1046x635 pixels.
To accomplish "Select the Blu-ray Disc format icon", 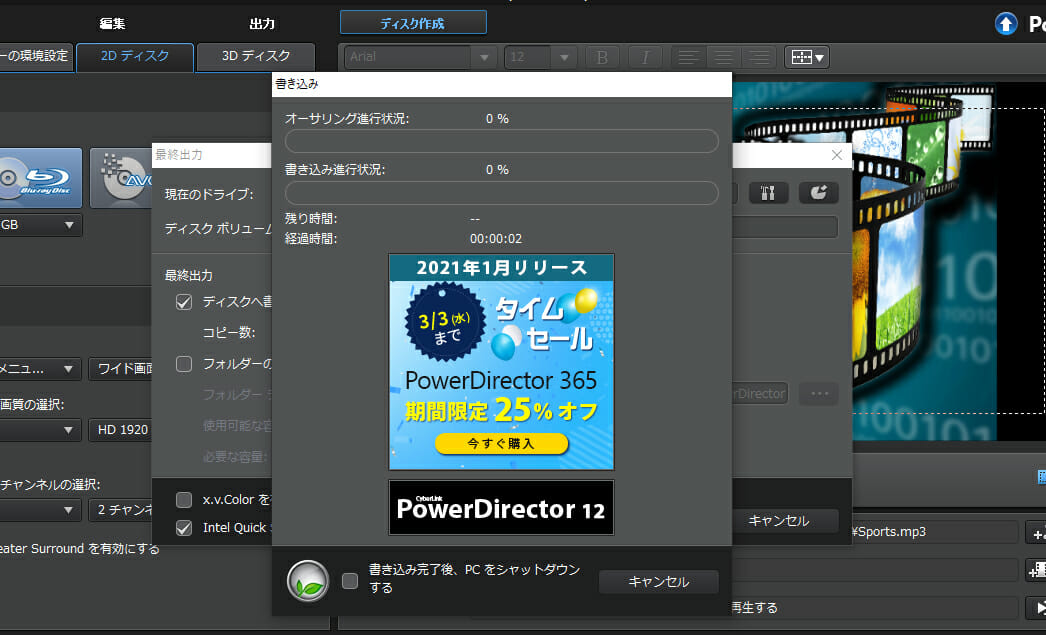I will point(41,177).
